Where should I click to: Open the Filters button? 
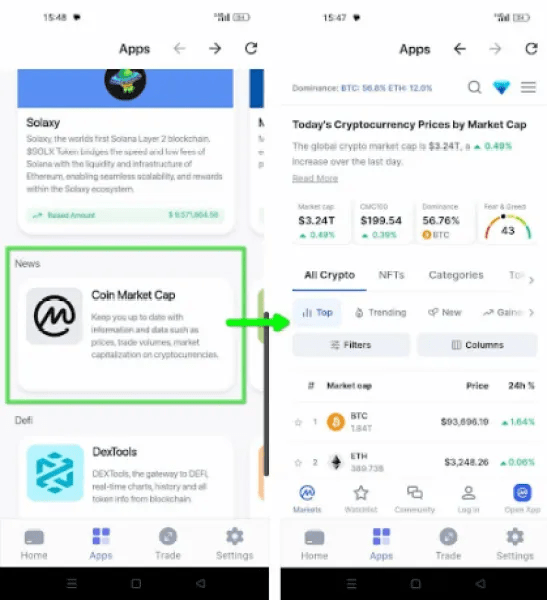tap(351, 345)
